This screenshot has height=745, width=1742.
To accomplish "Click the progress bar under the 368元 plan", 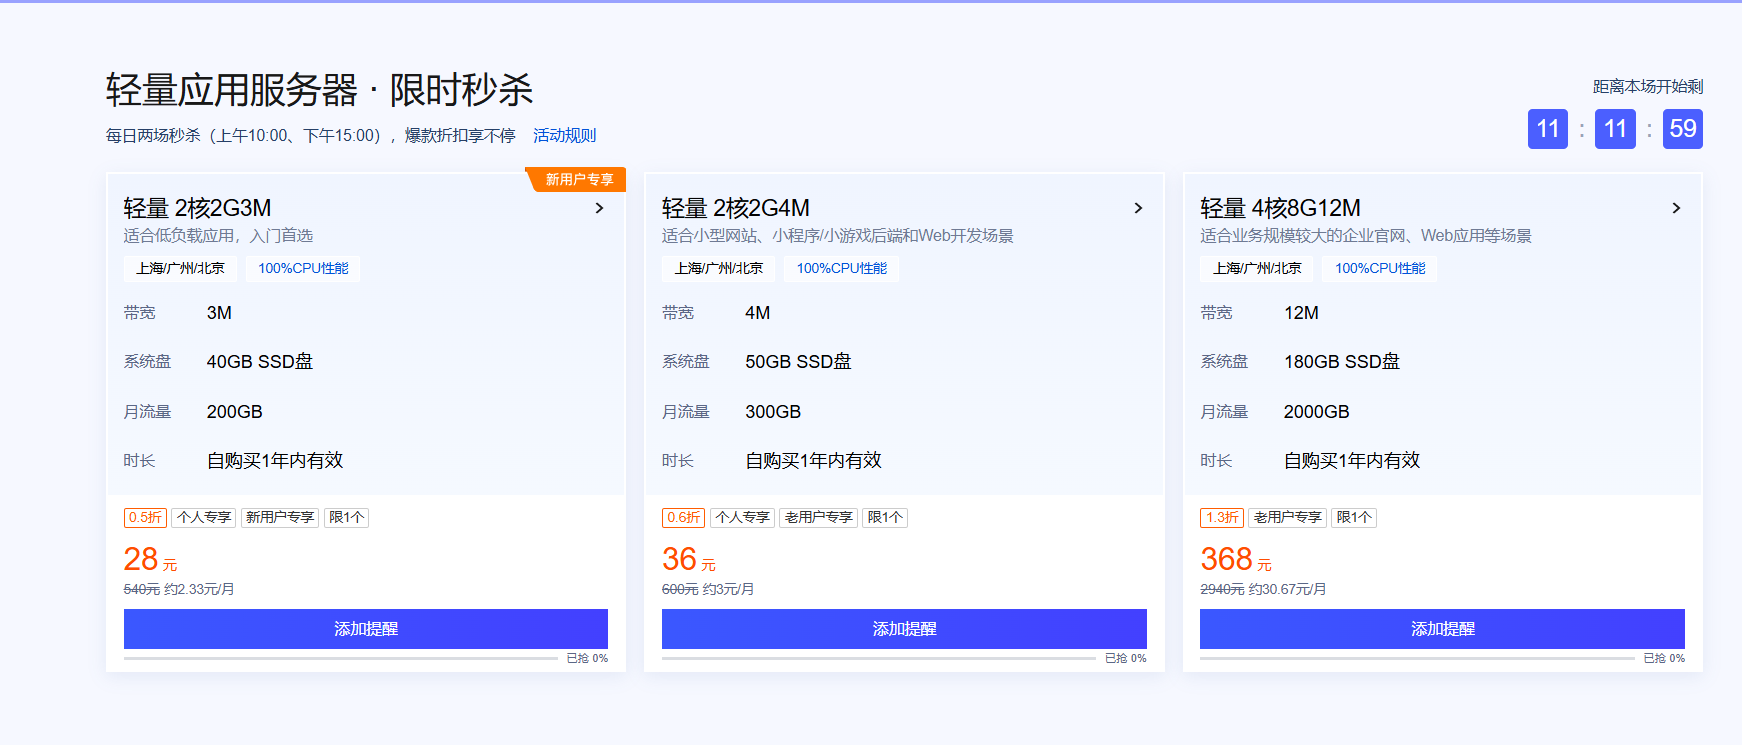I will (1417, 658).
